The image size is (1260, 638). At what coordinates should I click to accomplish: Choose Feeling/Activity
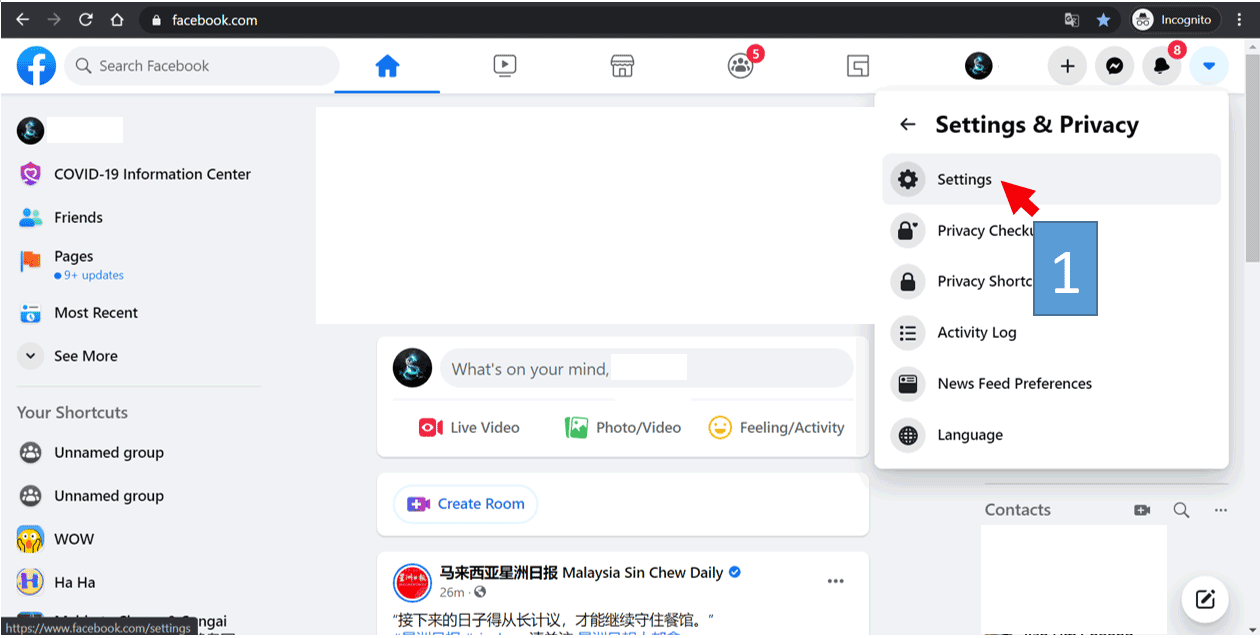[x=776, y=427]
